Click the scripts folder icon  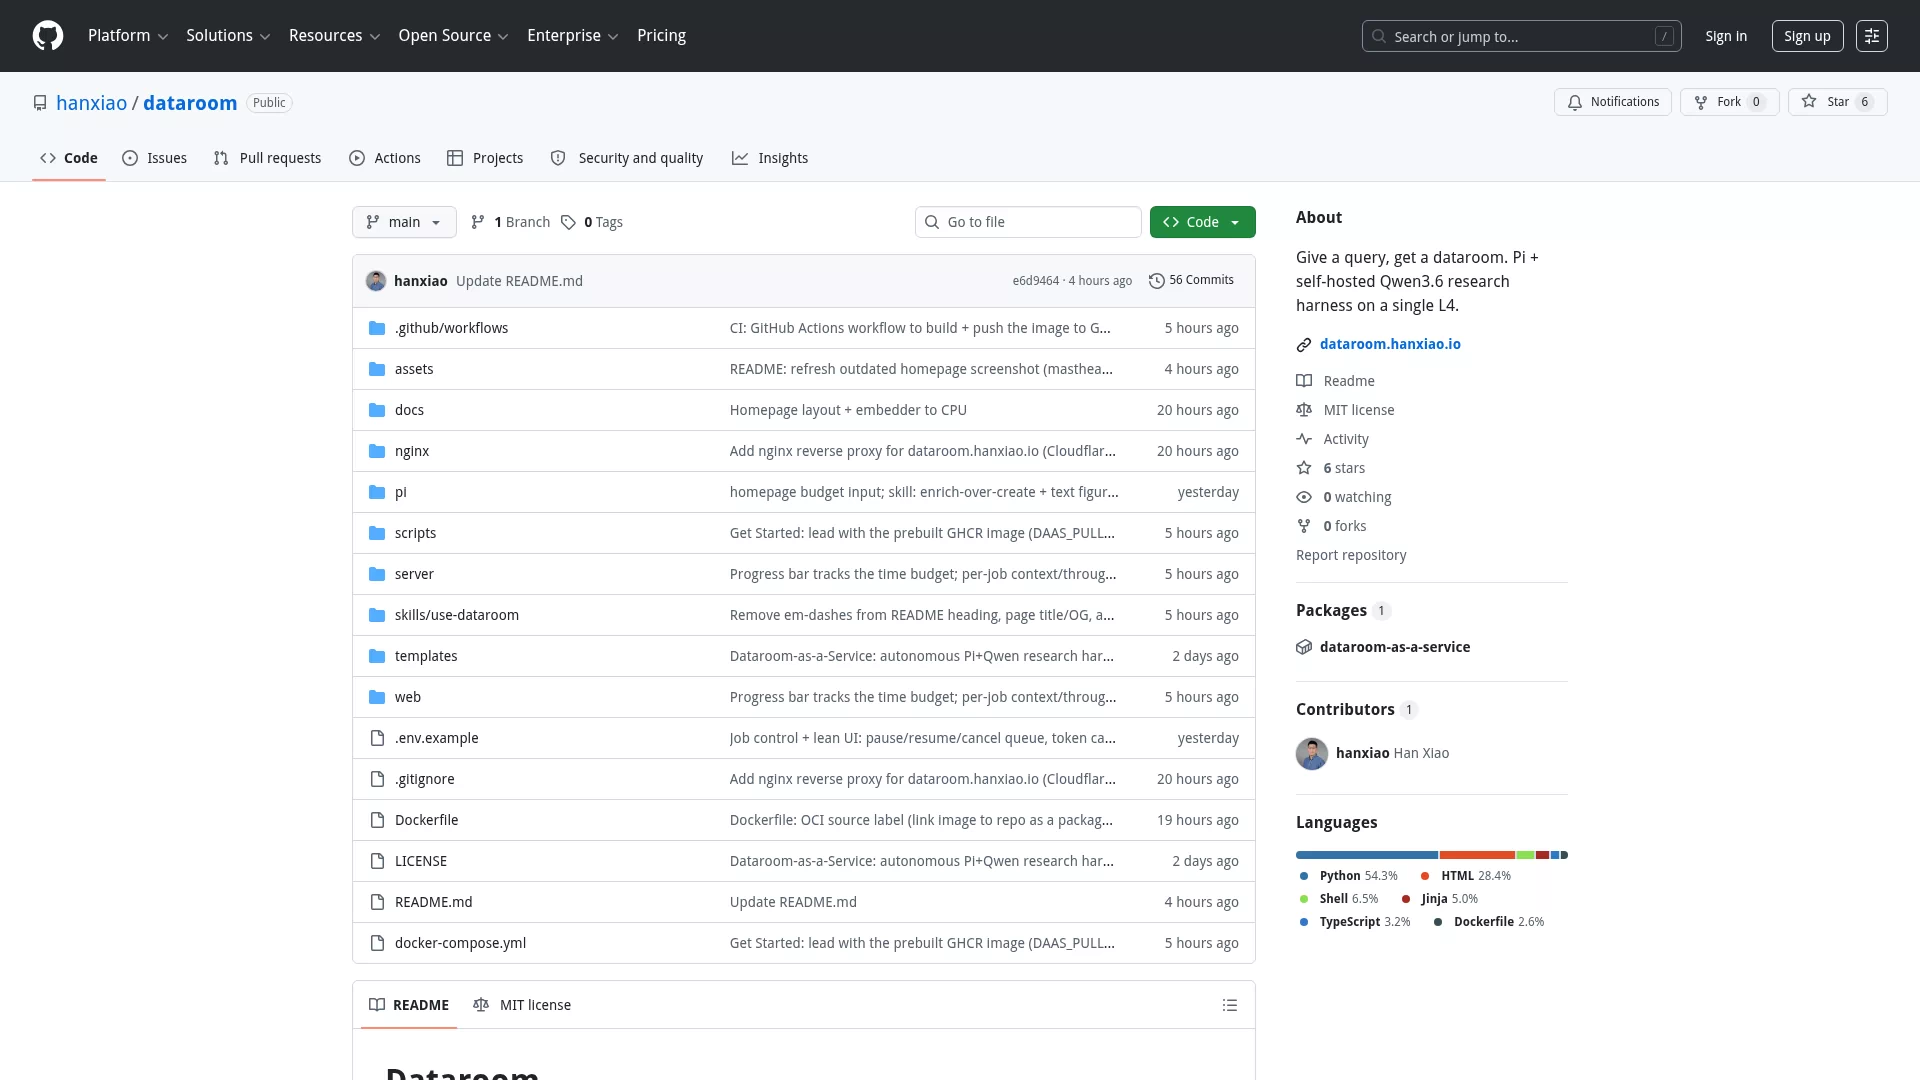click(x=377, y=533)
